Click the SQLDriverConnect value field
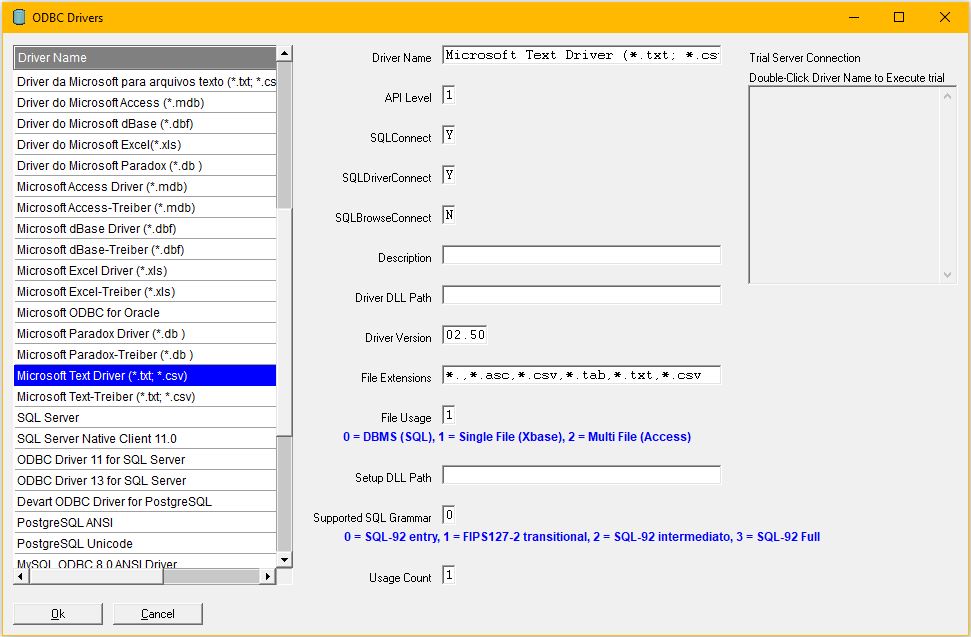The image size is (971, 637). pyautogui.click(x=449, y=175)
